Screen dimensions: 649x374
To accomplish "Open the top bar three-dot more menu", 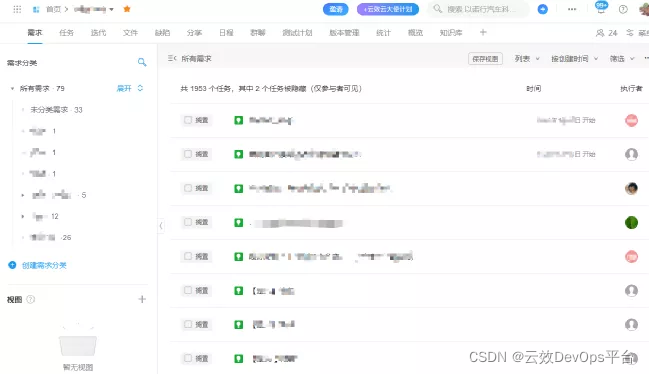I will [572, 9].
